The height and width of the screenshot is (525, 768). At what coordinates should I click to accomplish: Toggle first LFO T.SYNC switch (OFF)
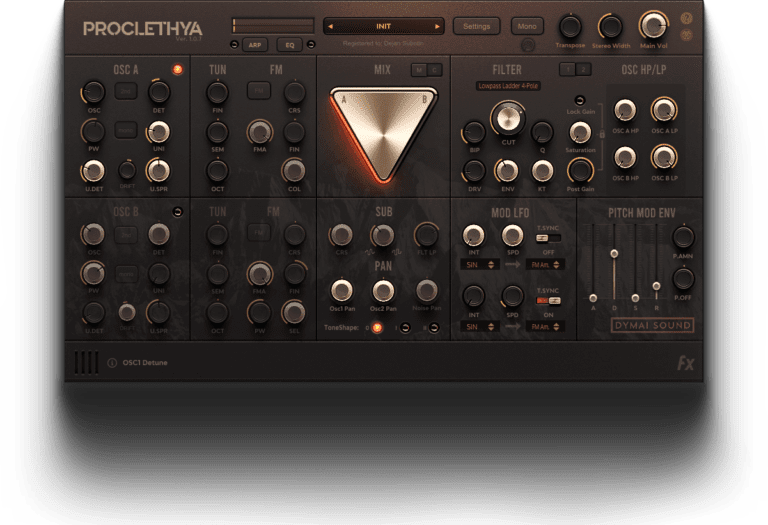pos(548,238)
